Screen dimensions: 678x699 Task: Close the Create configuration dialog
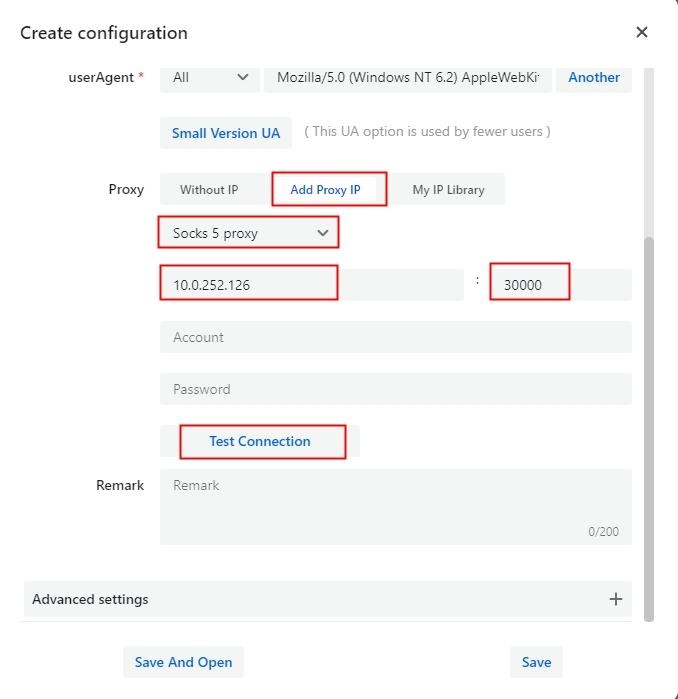click(x=642, y=32)
